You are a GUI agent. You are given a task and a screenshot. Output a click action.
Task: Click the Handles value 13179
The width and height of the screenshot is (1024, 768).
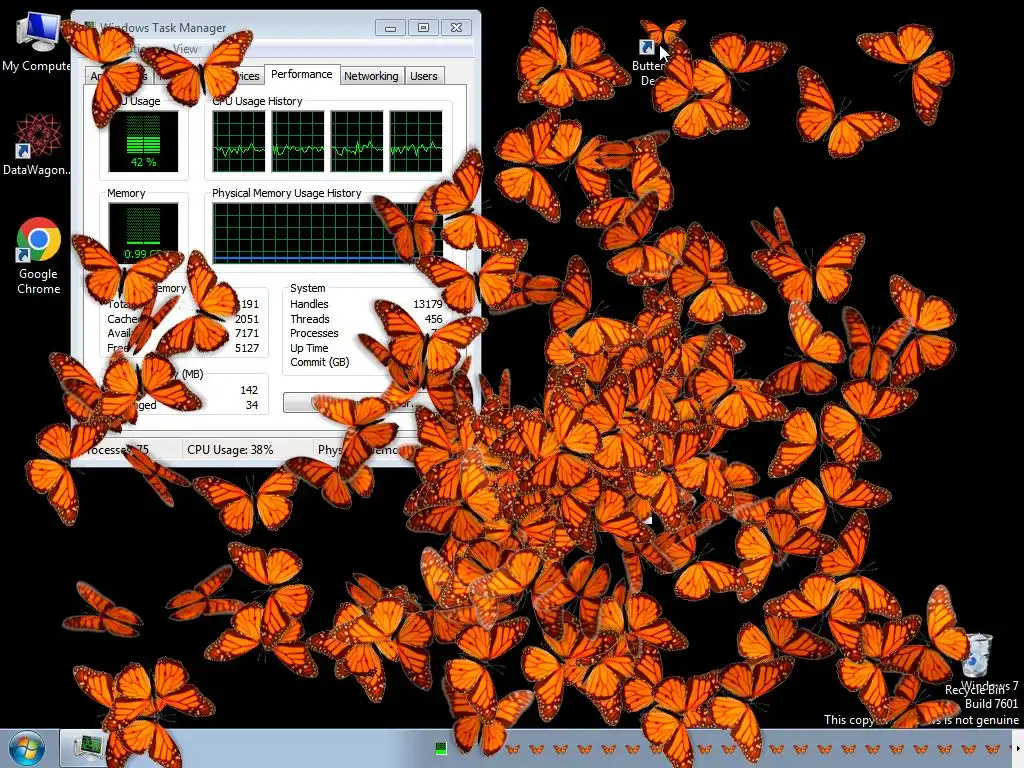(428, 304)
